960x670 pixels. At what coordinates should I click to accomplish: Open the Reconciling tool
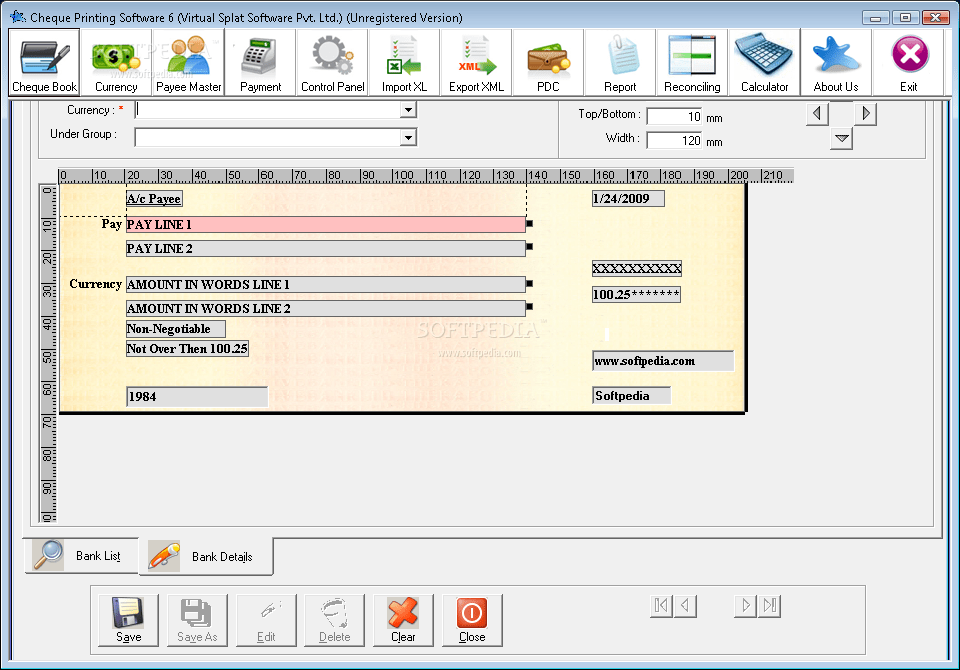692,60
